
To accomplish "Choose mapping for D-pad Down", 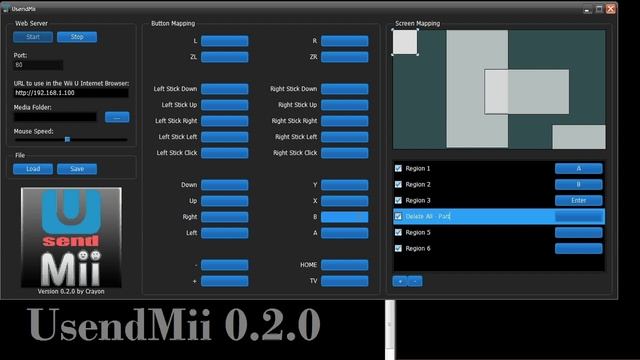I will tap(224, 185).
